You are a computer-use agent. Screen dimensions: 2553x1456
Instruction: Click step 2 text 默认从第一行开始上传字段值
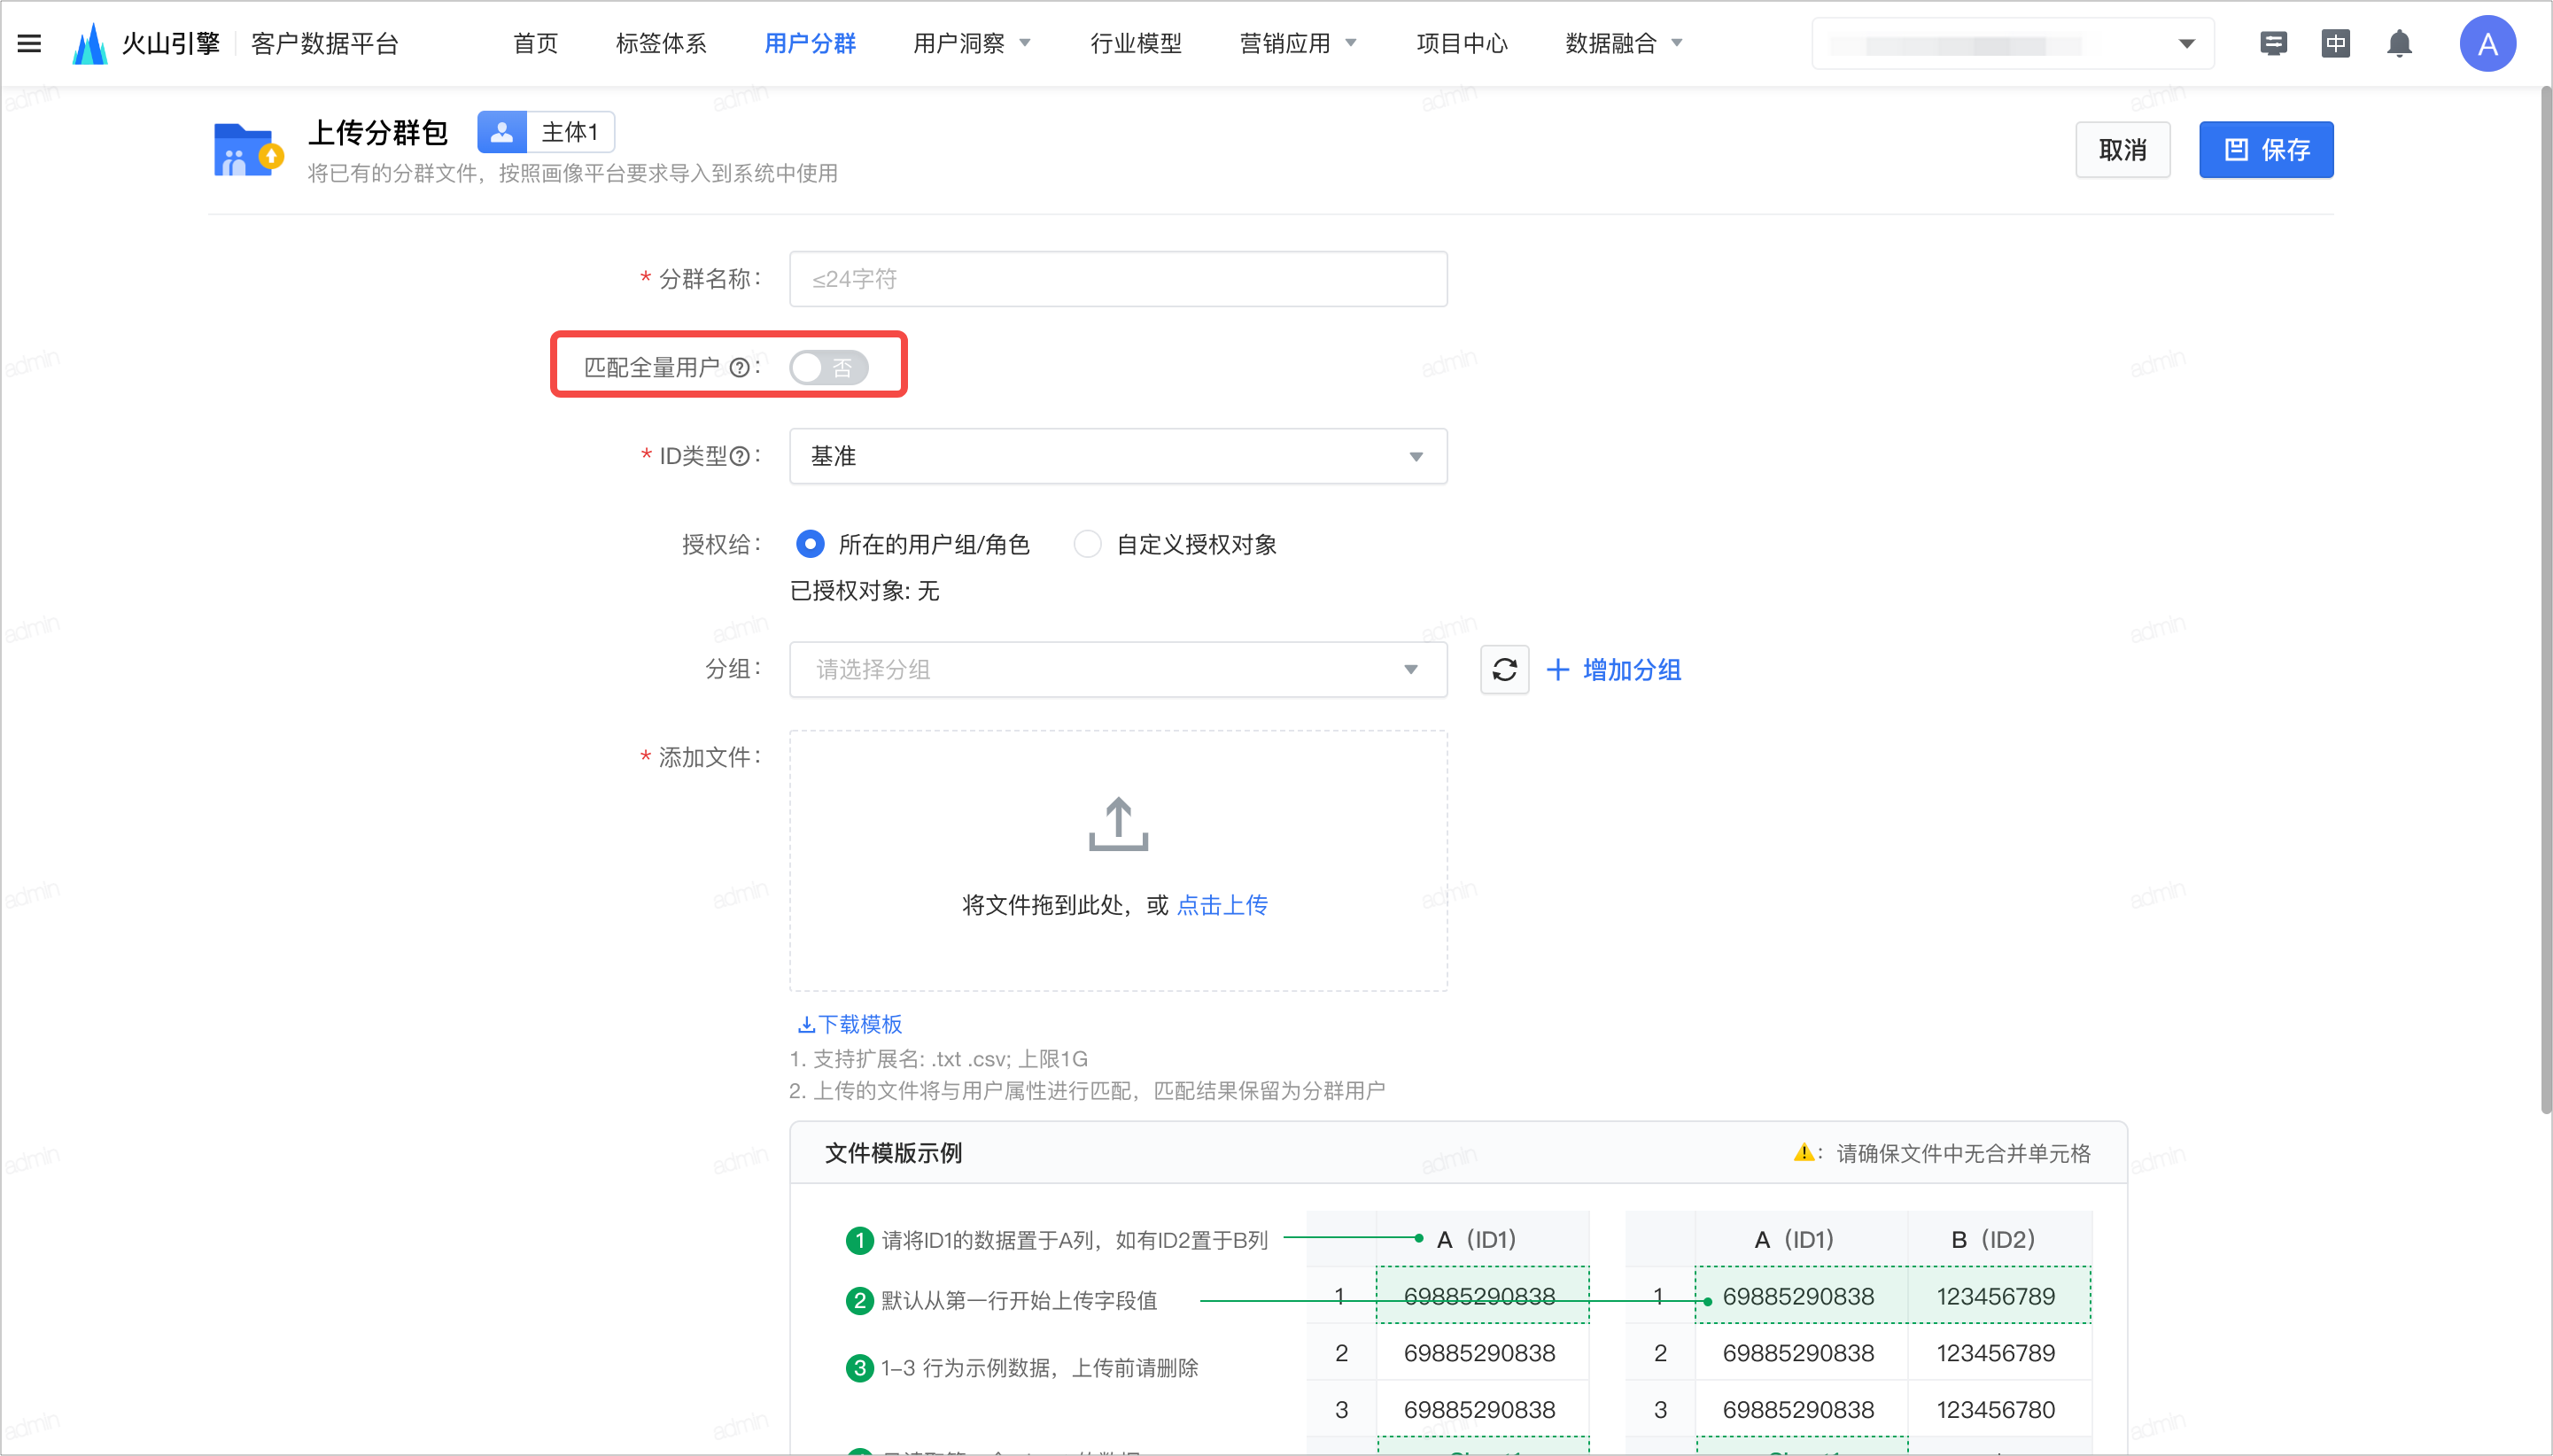coord(1018,1300)
